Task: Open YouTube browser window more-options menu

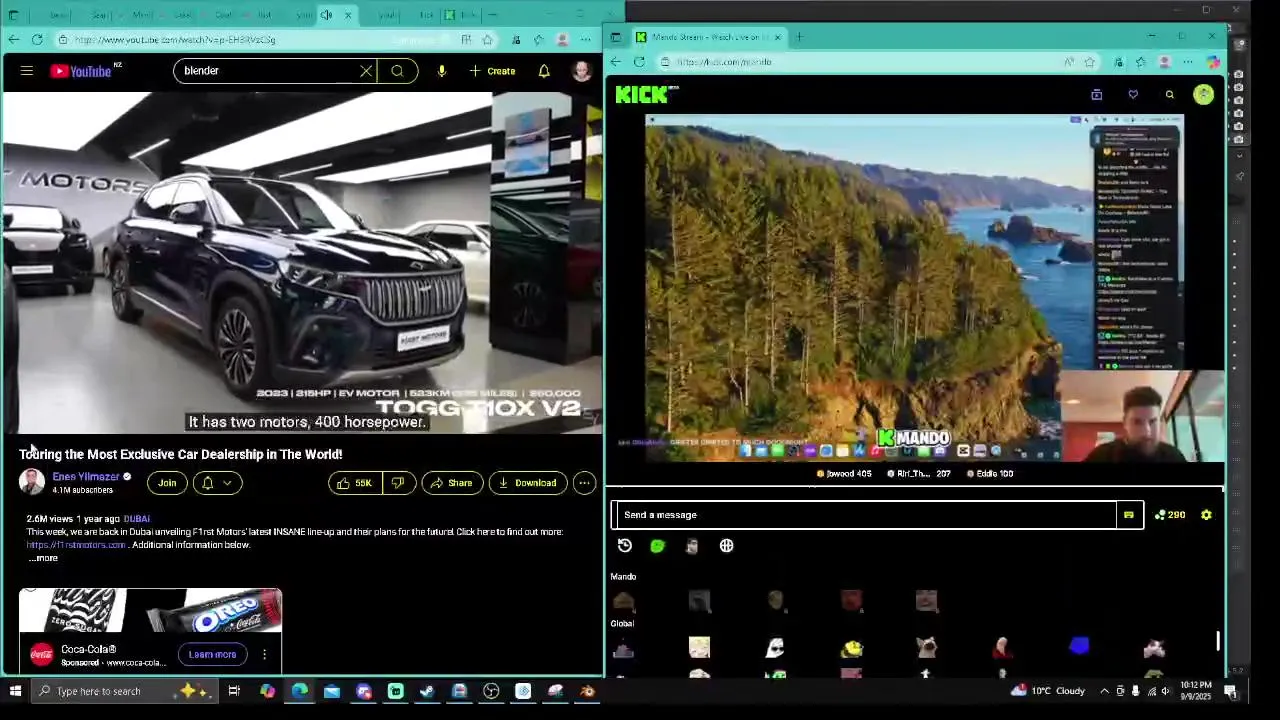Action: [x=585, y=39]
